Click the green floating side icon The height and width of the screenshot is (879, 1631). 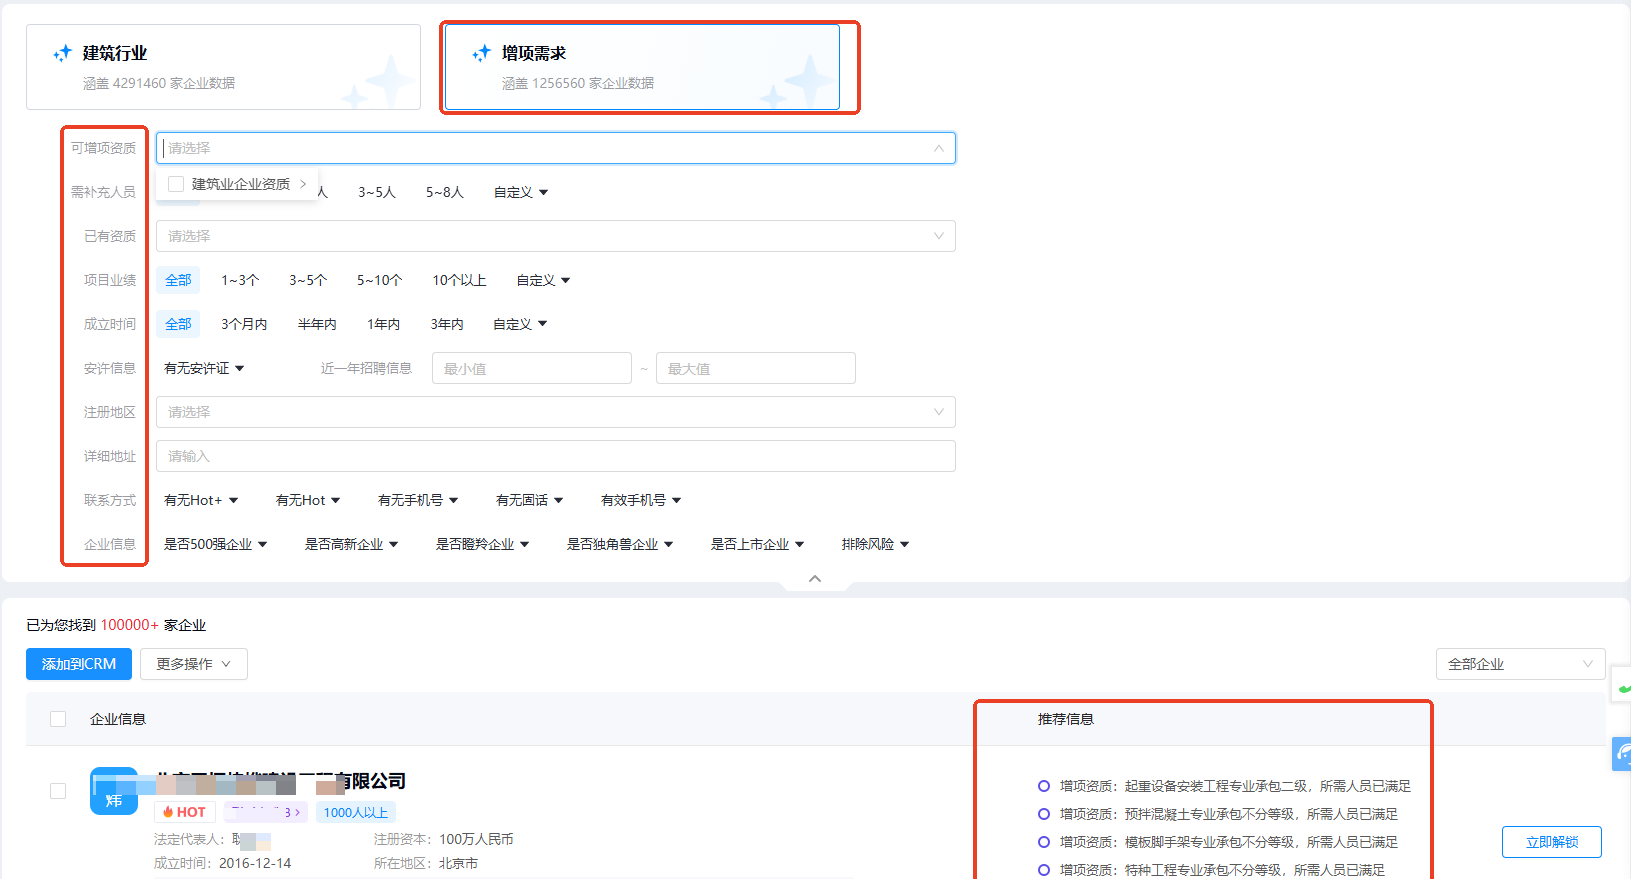click(x=1623, y=687)
